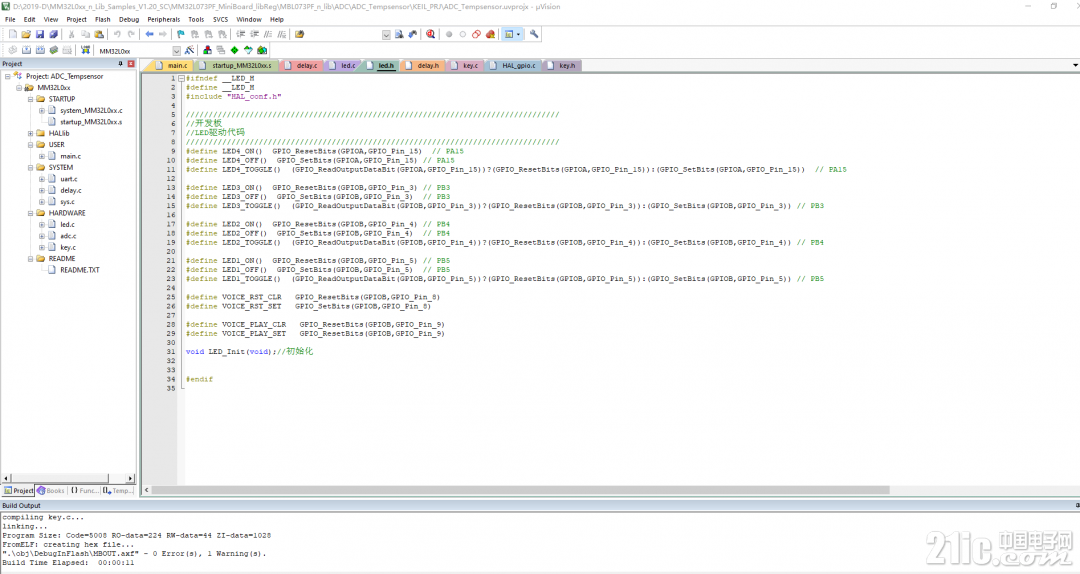Screen dimensions: 1080x574
Task: Start or stop the debug session icon
Action: [430, 34]
